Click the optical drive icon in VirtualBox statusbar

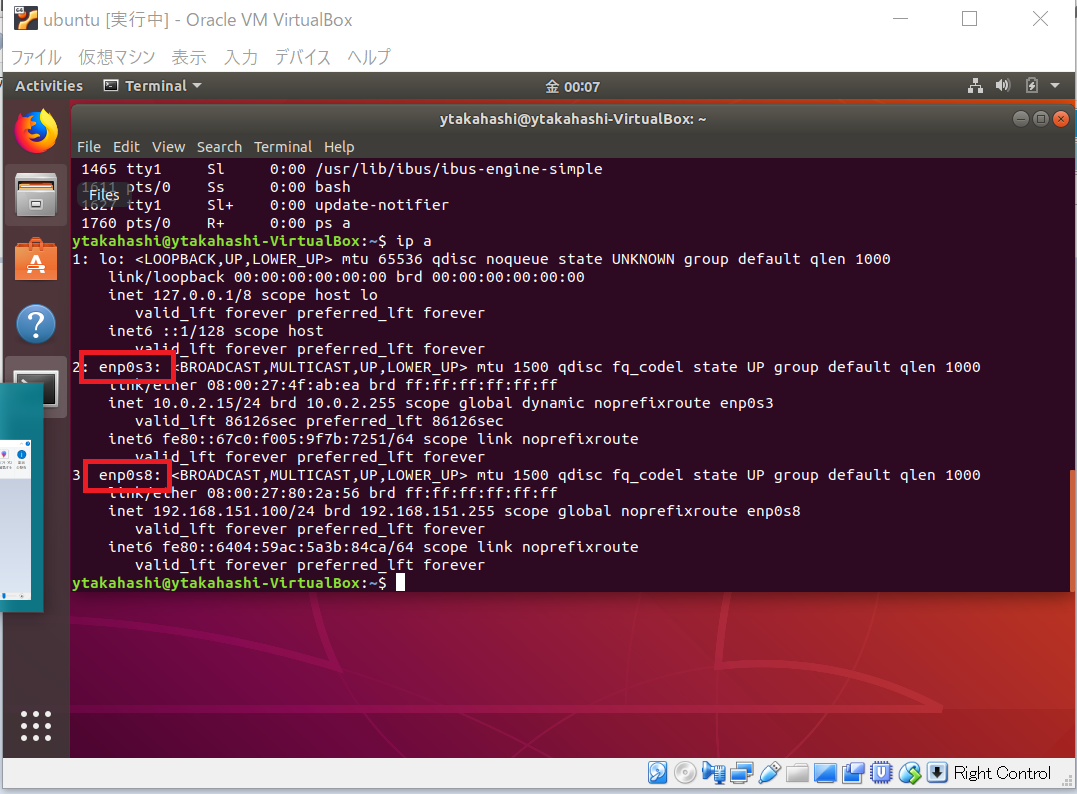click(685, 772)
